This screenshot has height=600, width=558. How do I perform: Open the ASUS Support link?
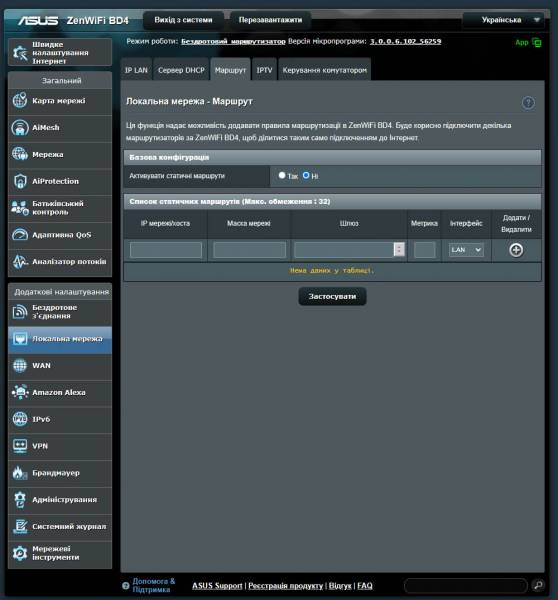click(217, 585)
